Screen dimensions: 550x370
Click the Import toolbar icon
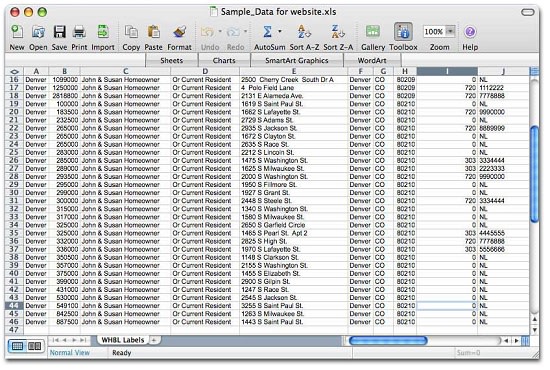pos(103,32)
